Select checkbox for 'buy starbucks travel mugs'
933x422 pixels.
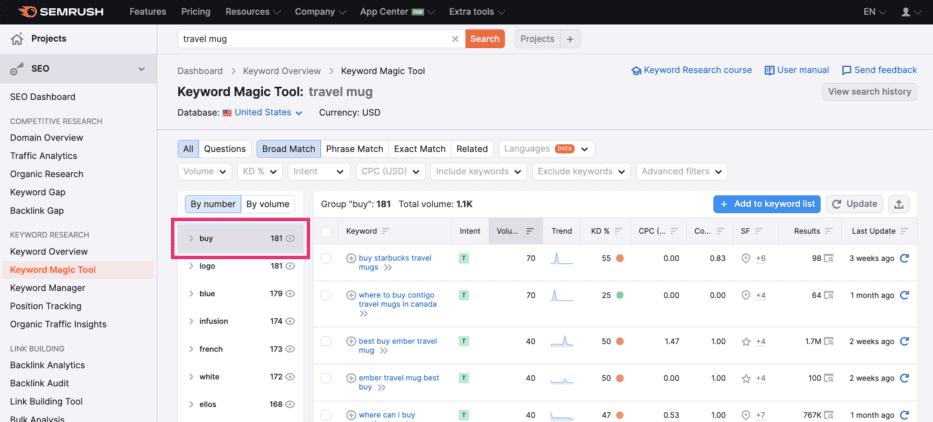point(326,258)
